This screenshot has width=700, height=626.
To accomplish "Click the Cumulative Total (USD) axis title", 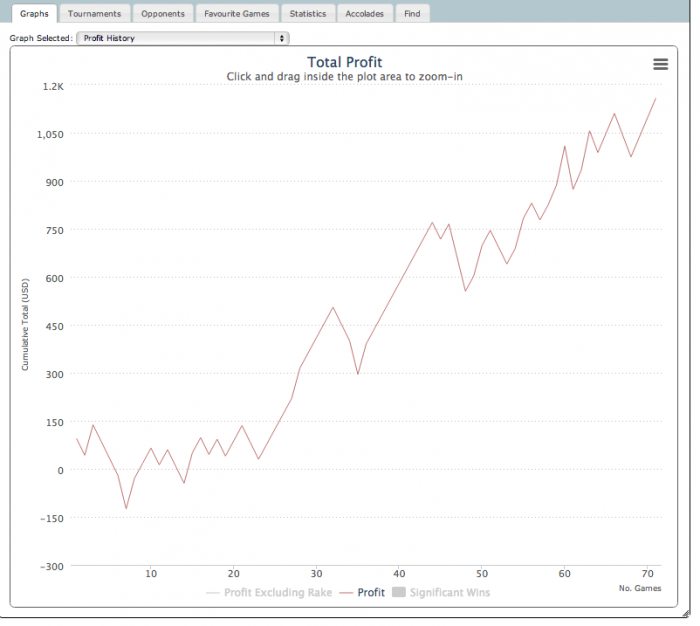I will pyautogui.click(x=25, y=325).
